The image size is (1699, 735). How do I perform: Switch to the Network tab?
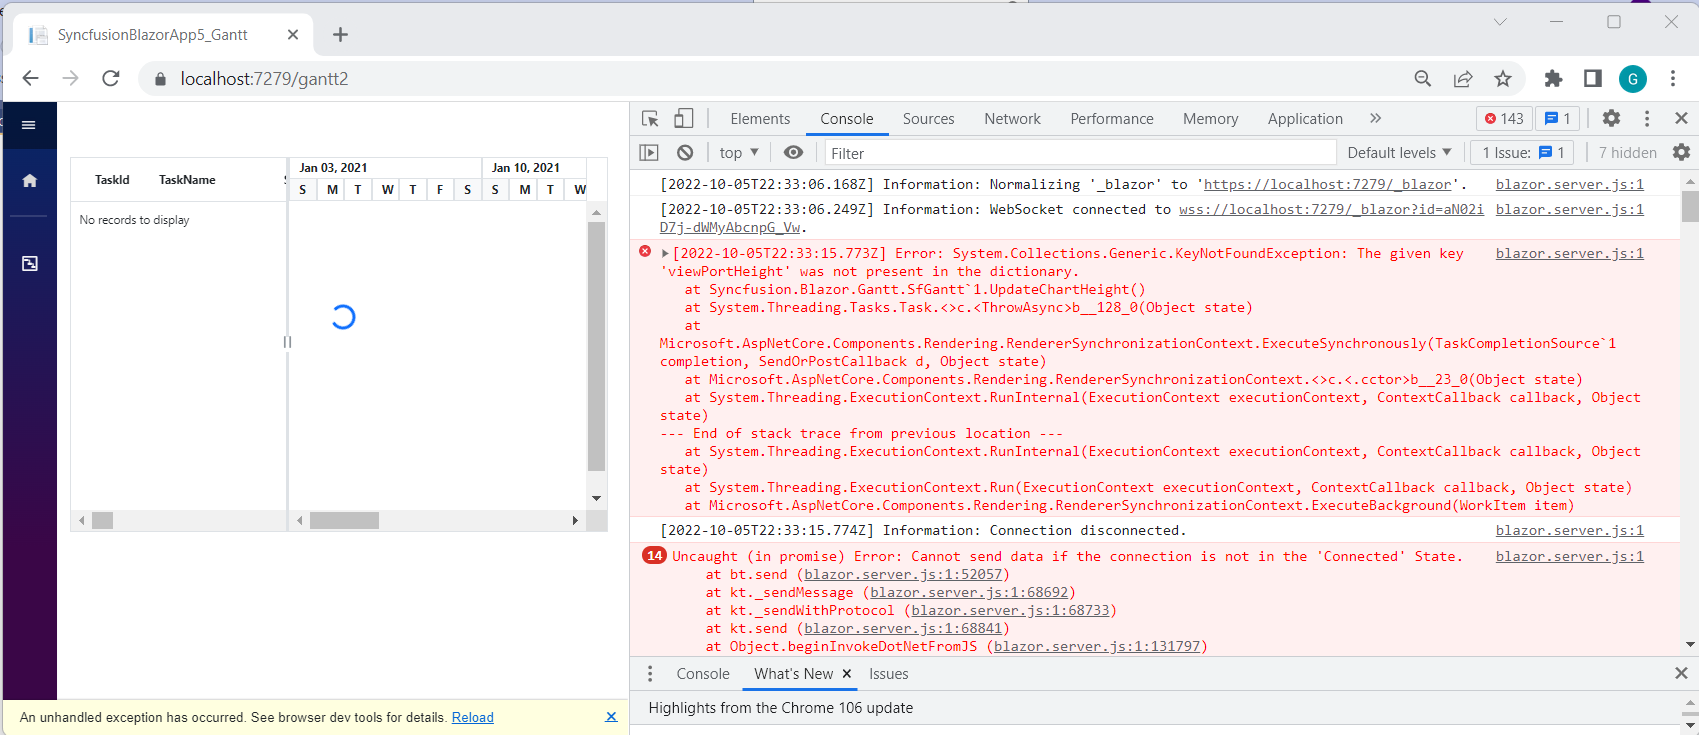1012,119
